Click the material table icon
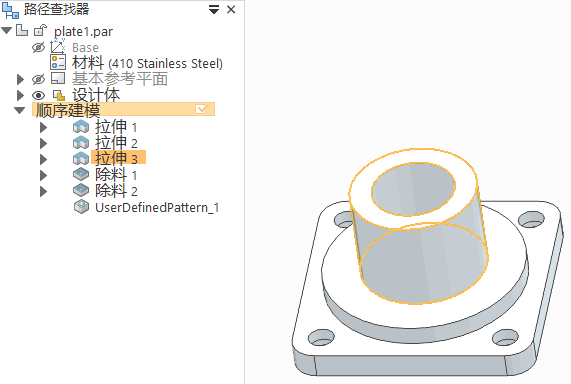This screenshot has height=384, width=571. pos(58,62)
